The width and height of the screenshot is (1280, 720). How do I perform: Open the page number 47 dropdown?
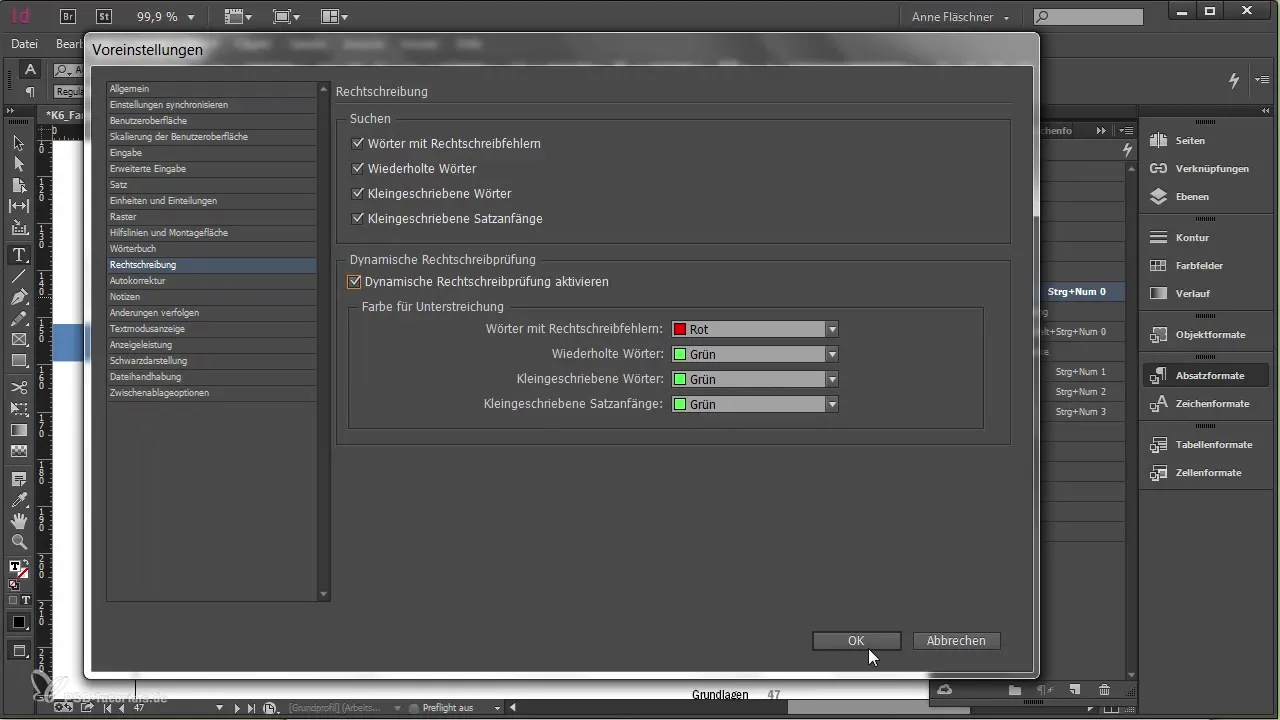pyautogui.click(x=220, y=708)
